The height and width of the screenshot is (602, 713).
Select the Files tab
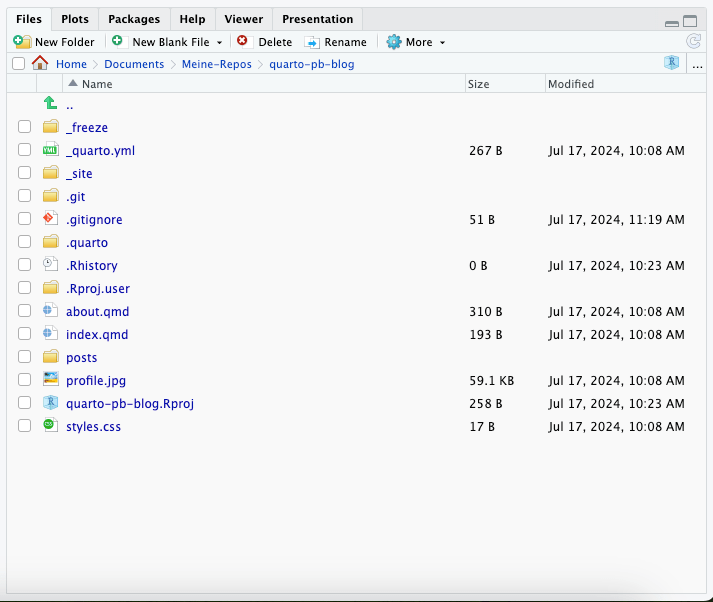tap(29, 19)
